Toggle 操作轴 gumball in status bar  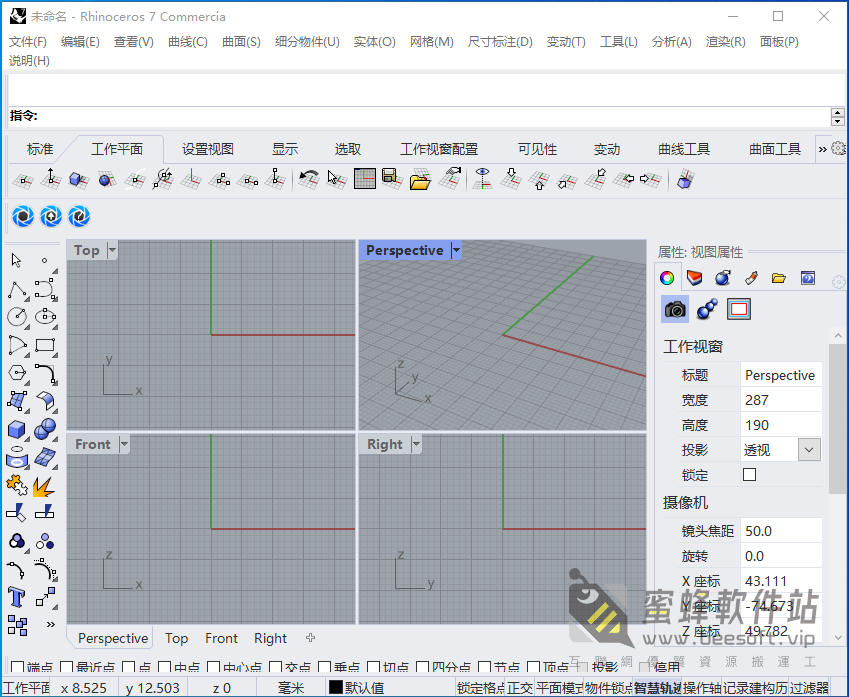point(702,688)
